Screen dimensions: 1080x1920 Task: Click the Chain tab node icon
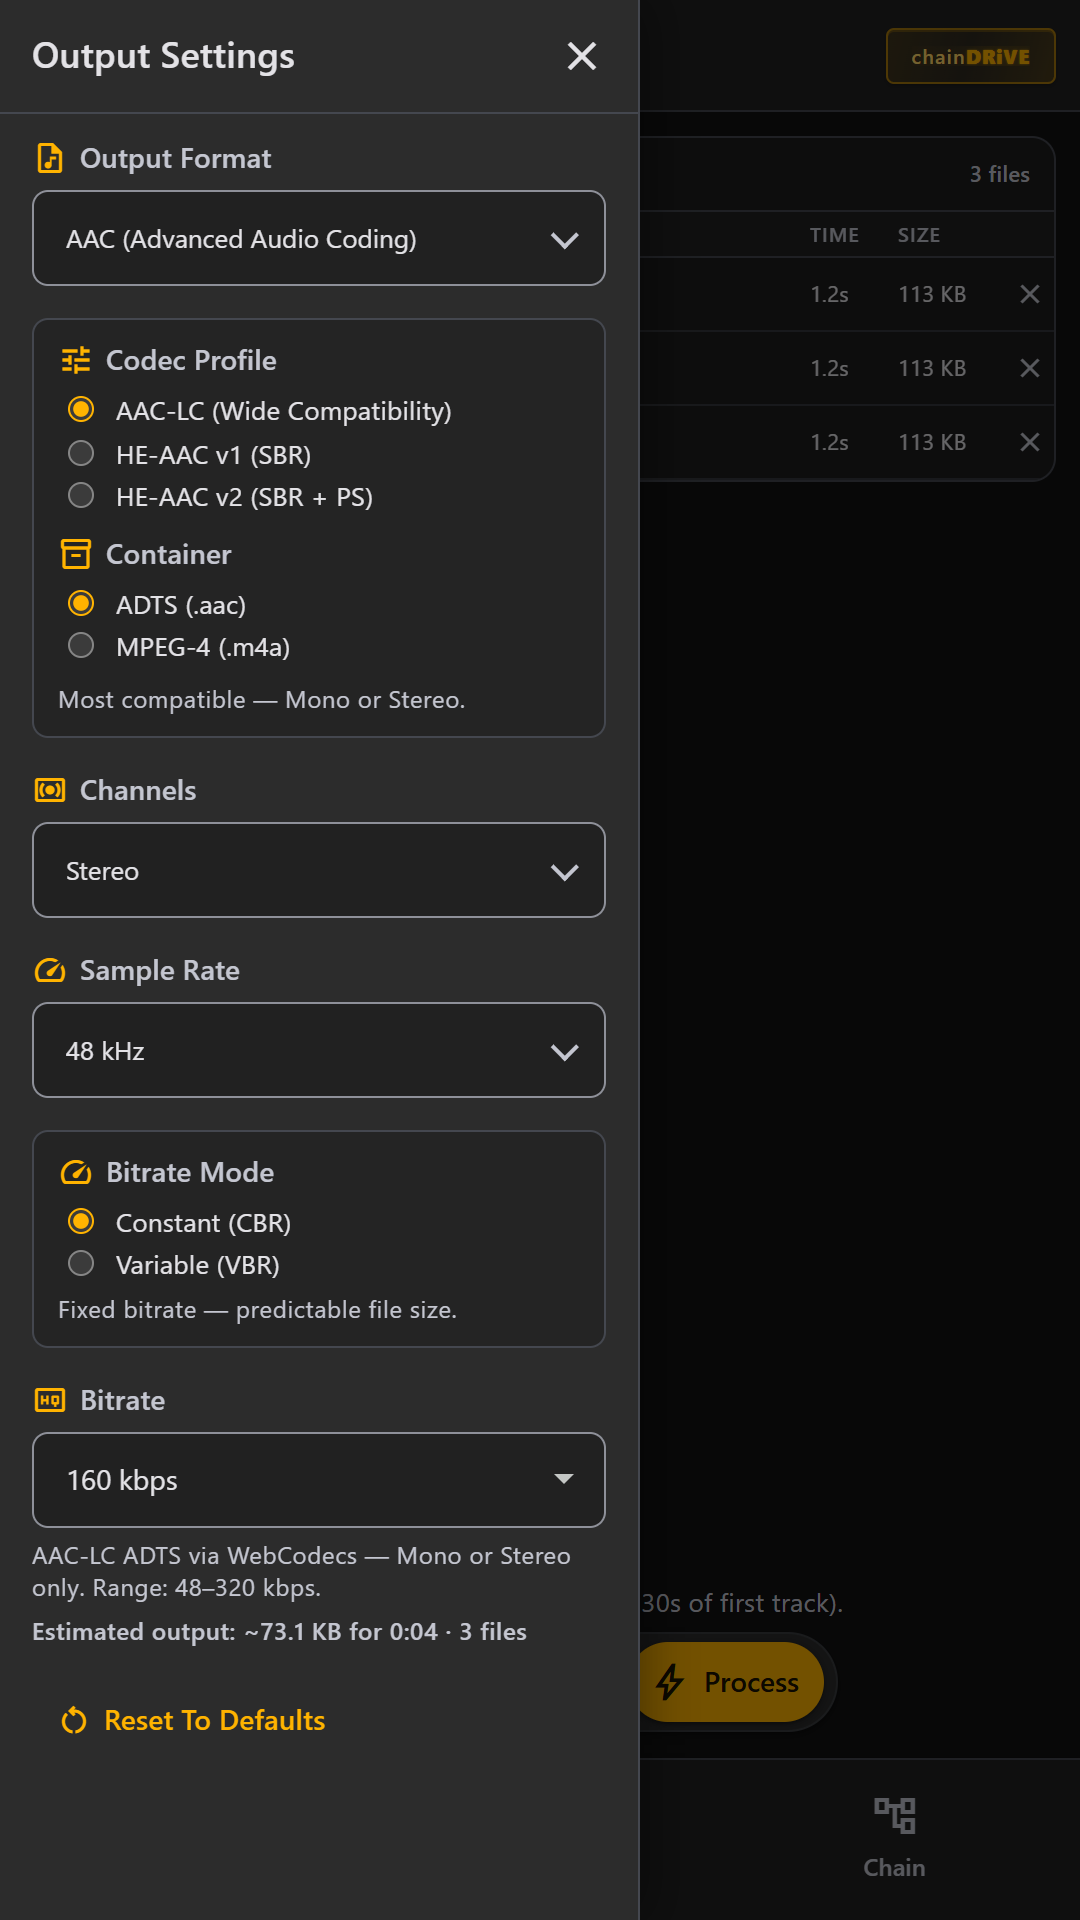coord(895,1815)
